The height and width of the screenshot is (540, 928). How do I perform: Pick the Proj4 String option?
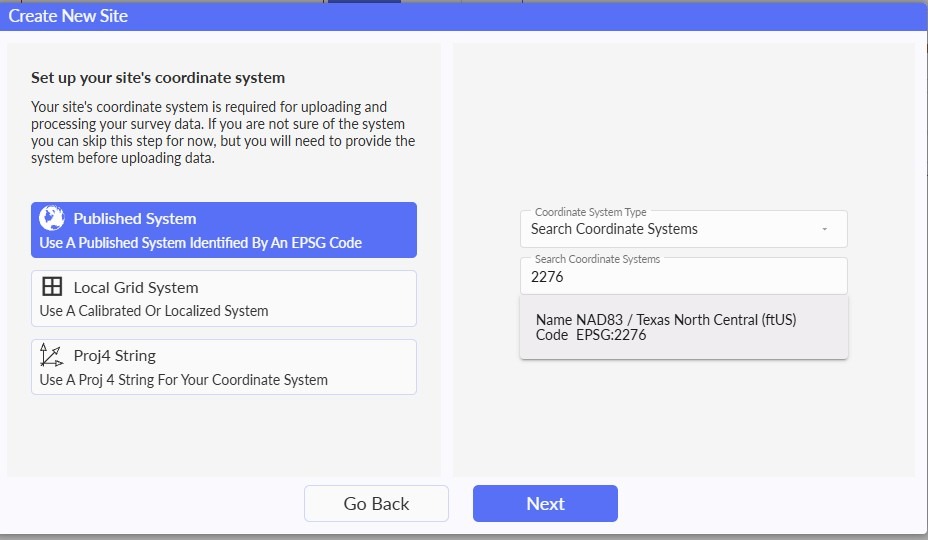[224, 367]
